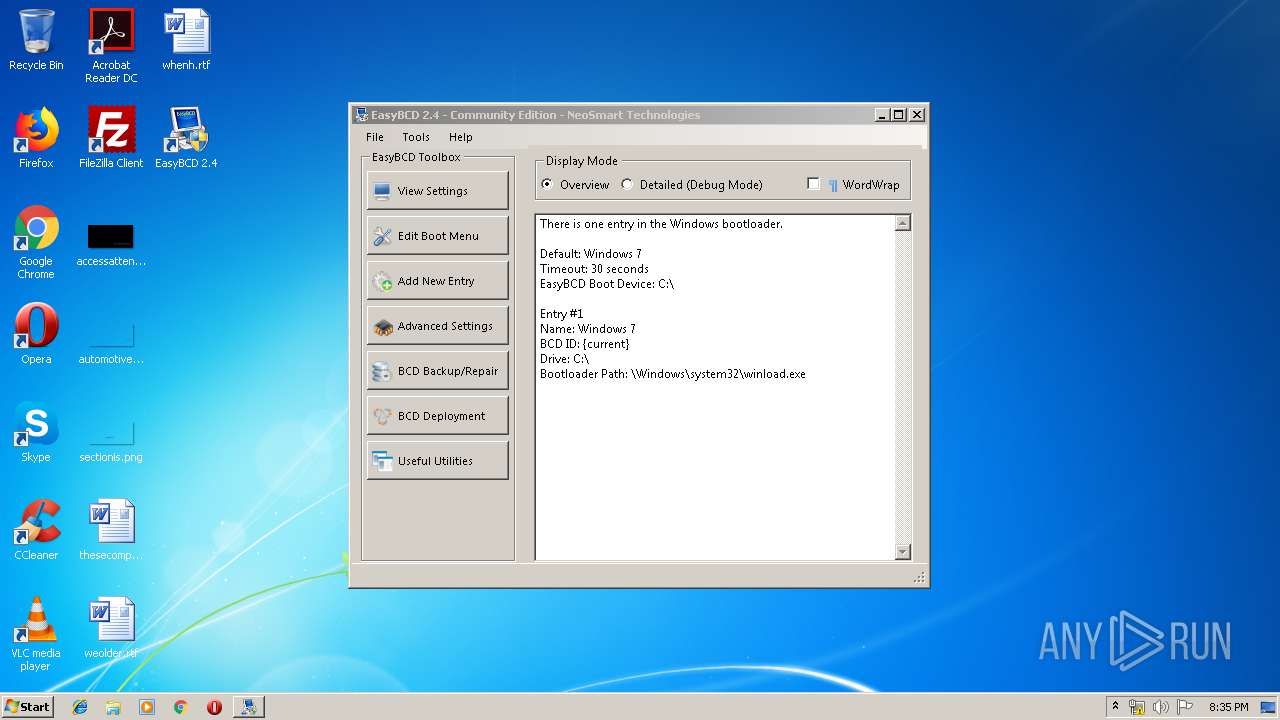This screenshot has width=1280, height=720.
Task: Open the network status tray icon
Action: pos(1137,707)
